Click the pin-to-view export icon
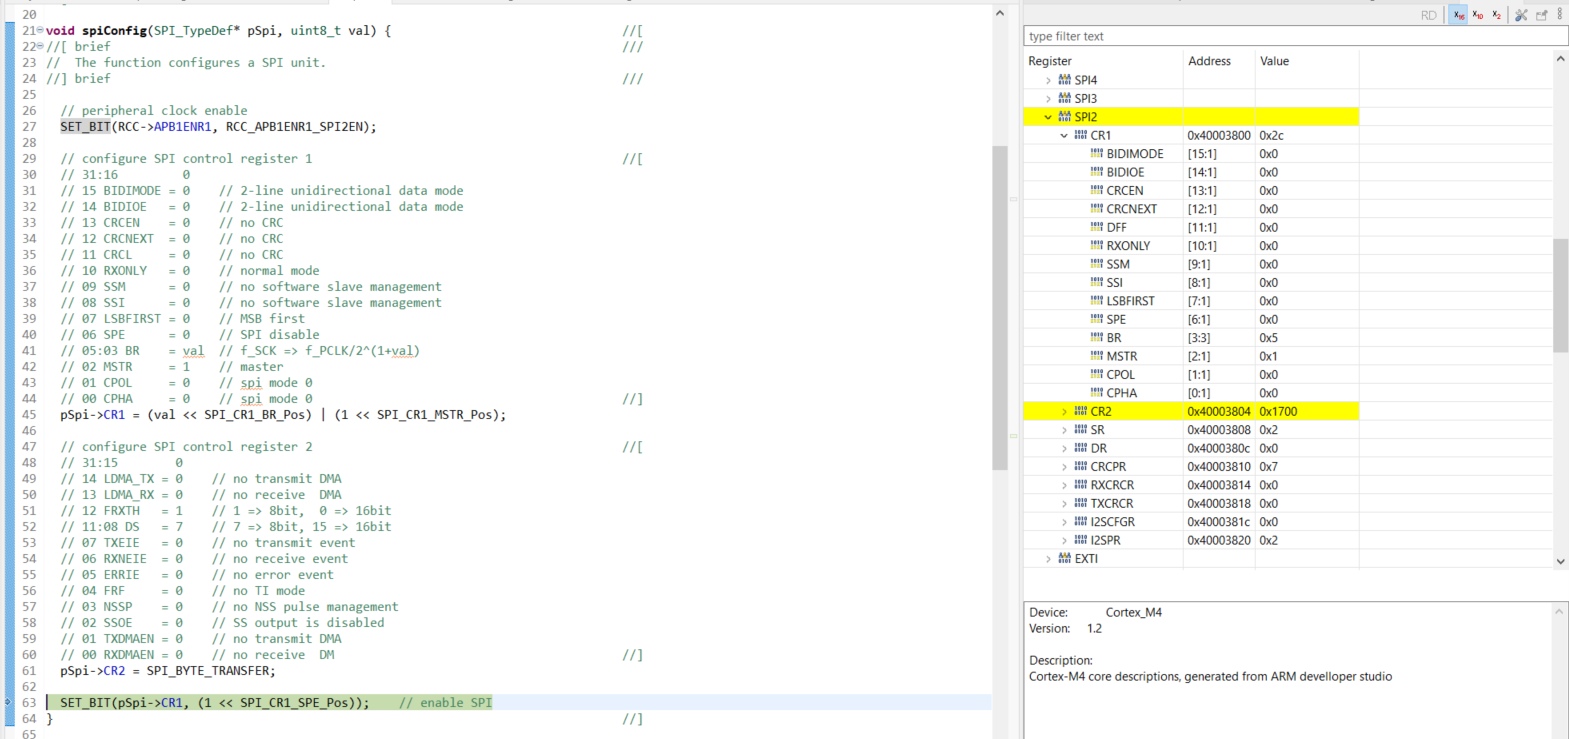Image resolution: width=1569 pixels, height=739 pixels. [x=1542, y=15]
